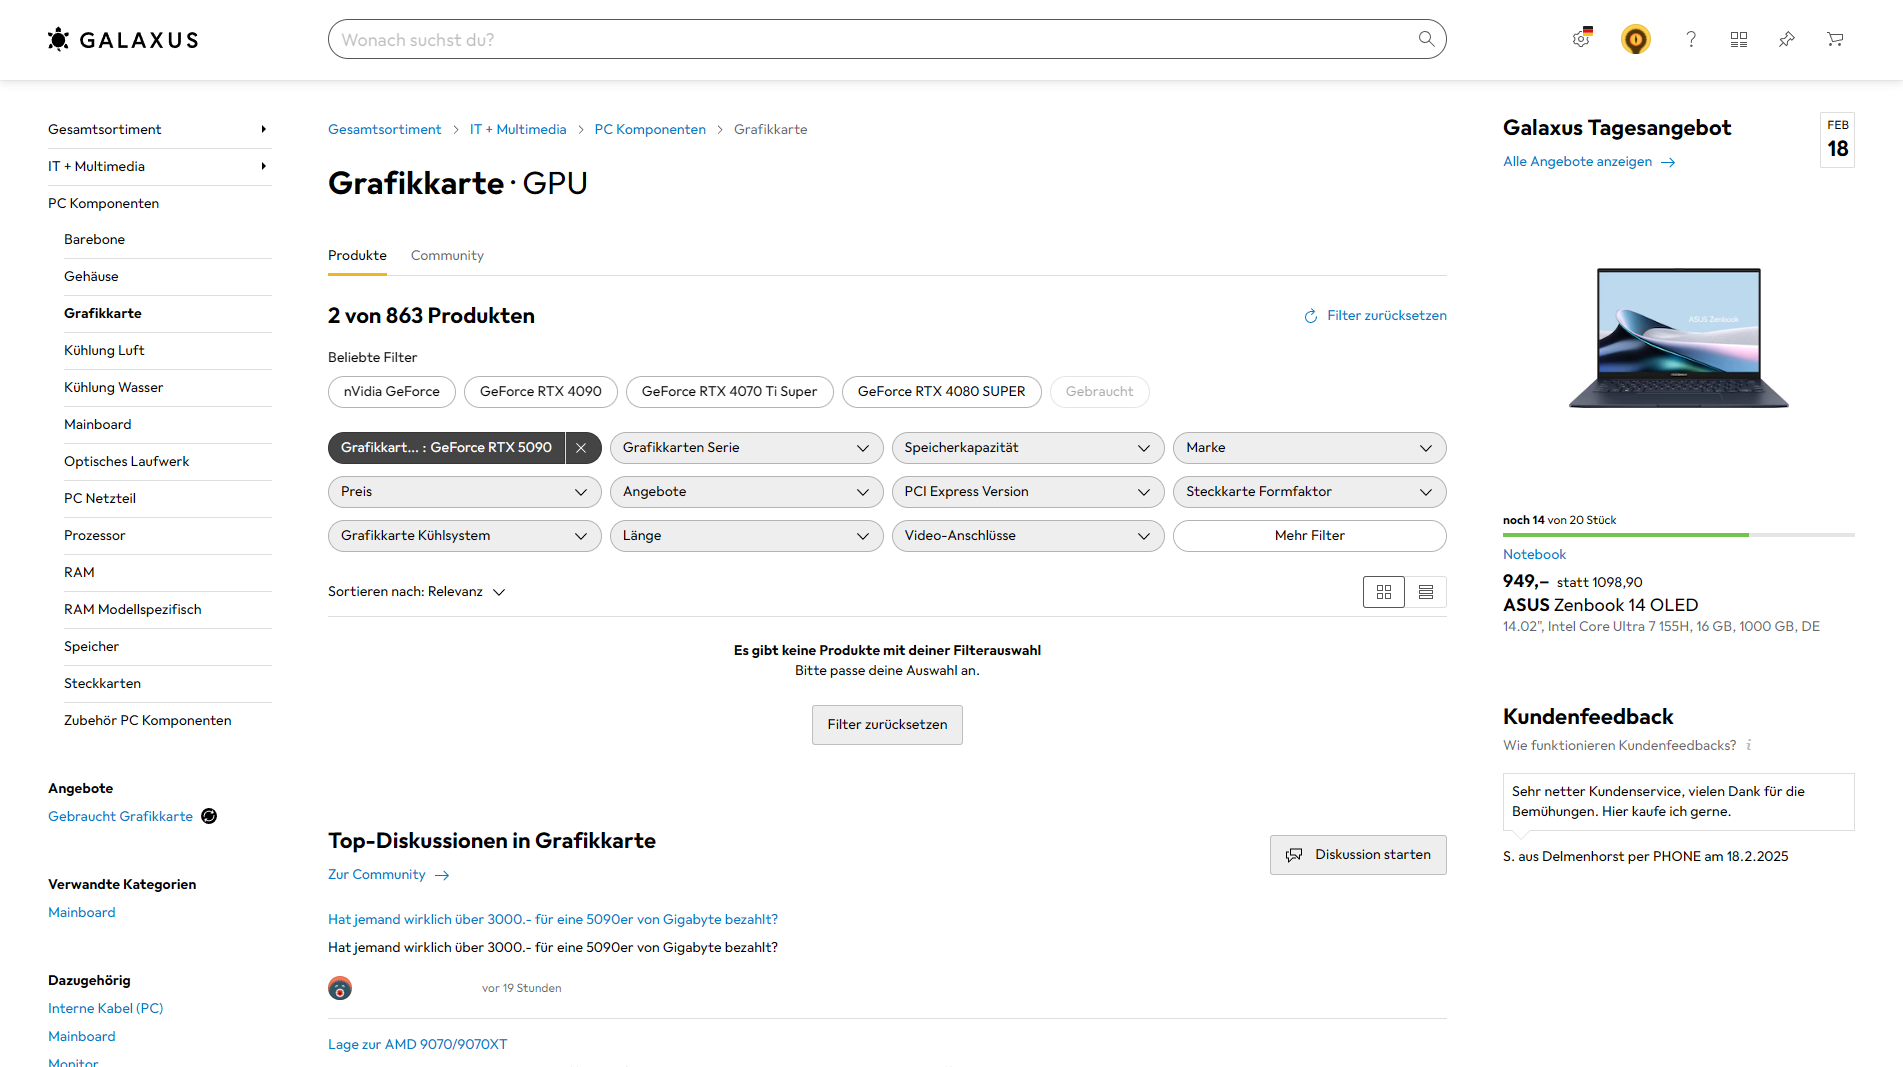
Task: Open the yellow profile avatar
Action: (x=1636, y=39)
